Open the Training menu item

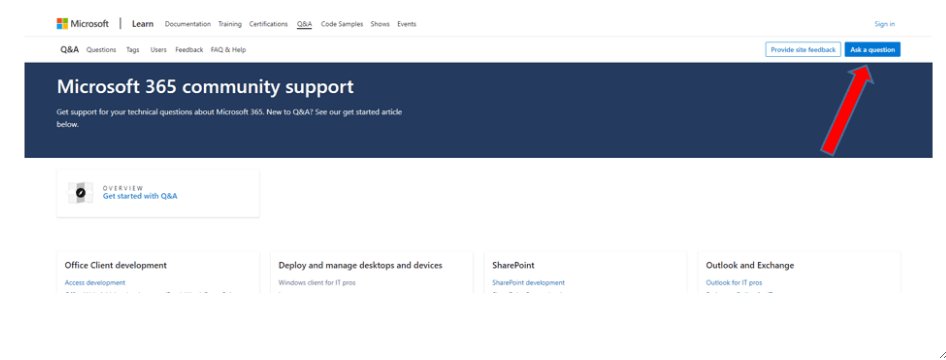coord(230,24)
